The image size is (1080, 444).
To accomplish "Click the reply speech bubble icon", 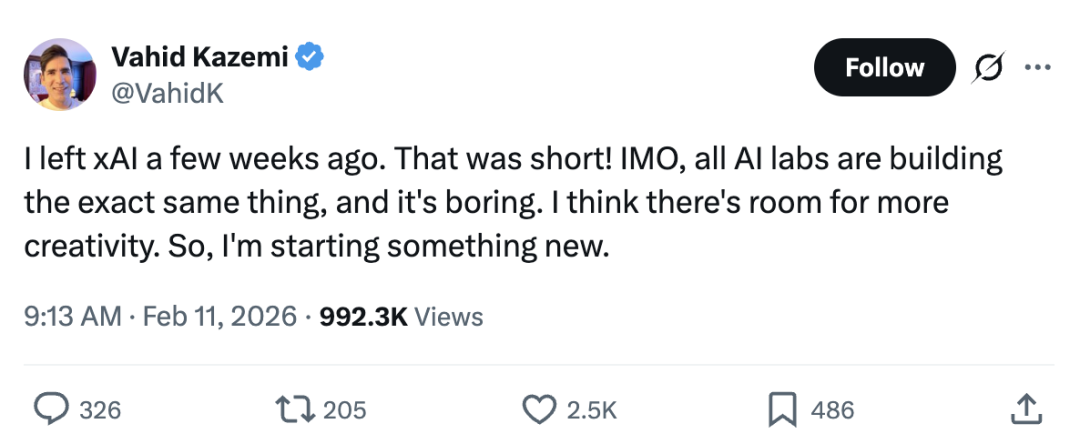I will click(x=49, y=408).
